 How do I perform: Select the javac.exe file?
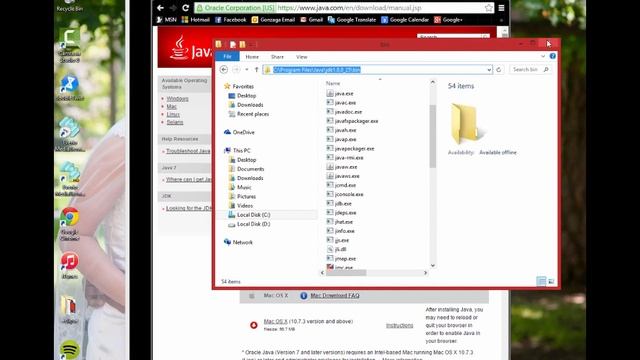pyautogui.click(x=341, y=102)
